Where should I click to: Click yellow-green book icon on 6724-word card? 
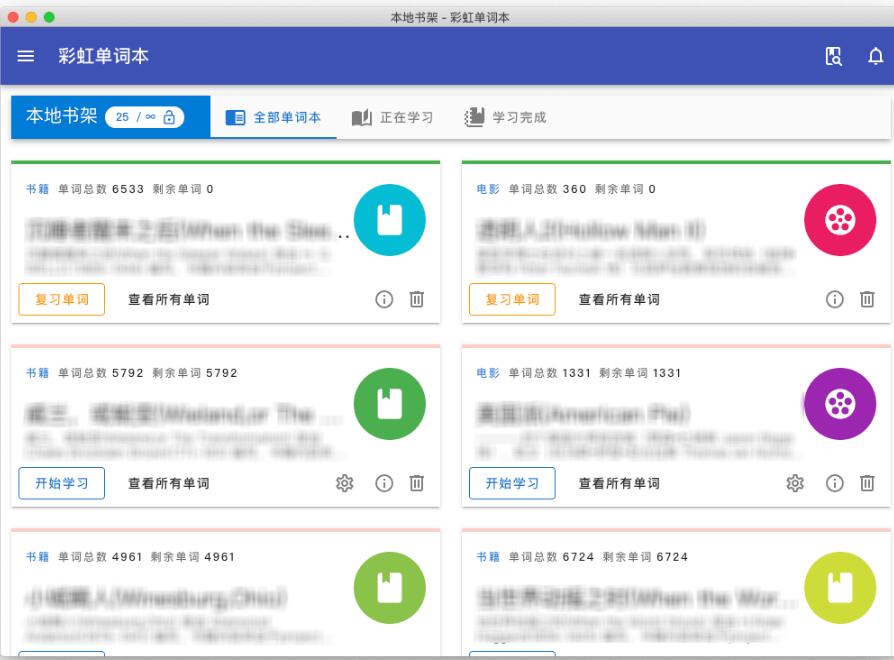point(840,588)
